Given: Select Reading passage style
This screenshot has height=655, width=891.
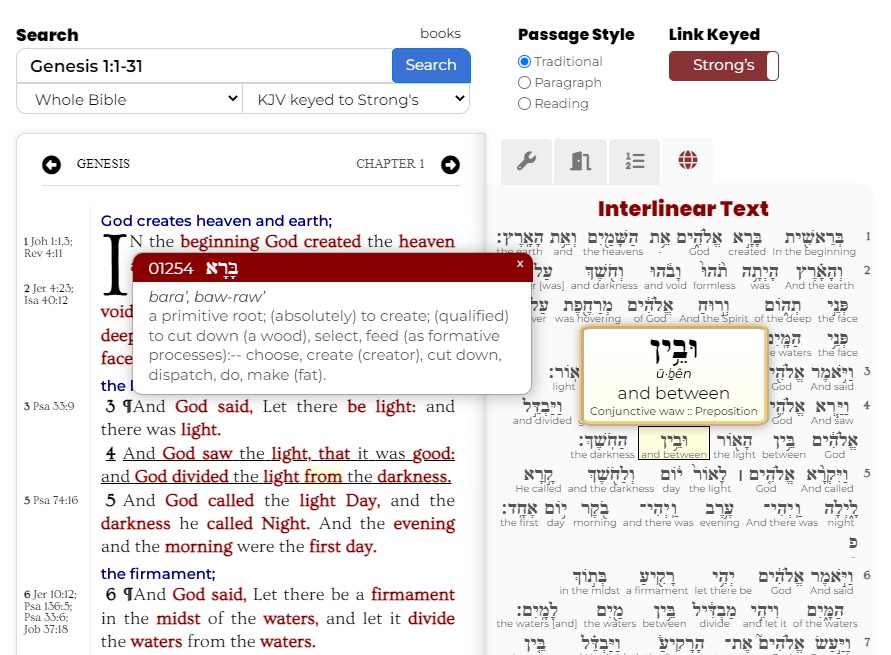Looking at the screenshot, I should 523,104.
